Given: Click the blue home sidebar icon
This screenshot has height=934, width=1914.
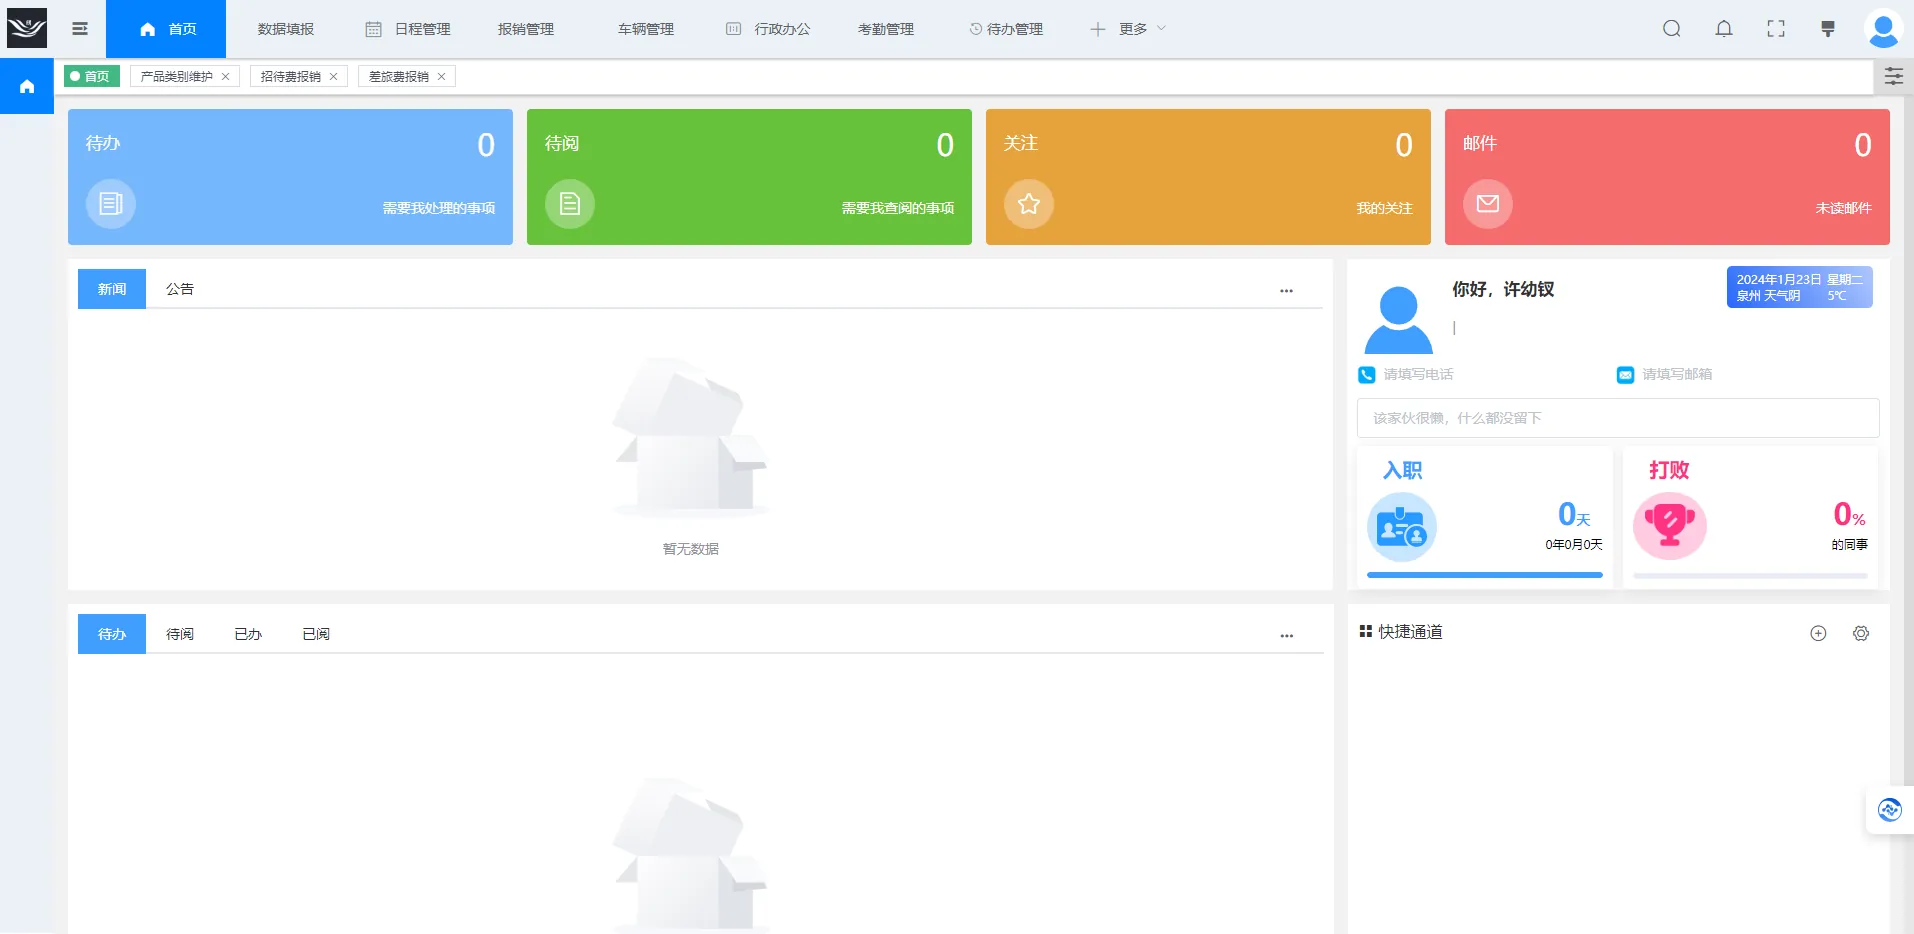Looking at the screenshot, I should pos(27,86).
